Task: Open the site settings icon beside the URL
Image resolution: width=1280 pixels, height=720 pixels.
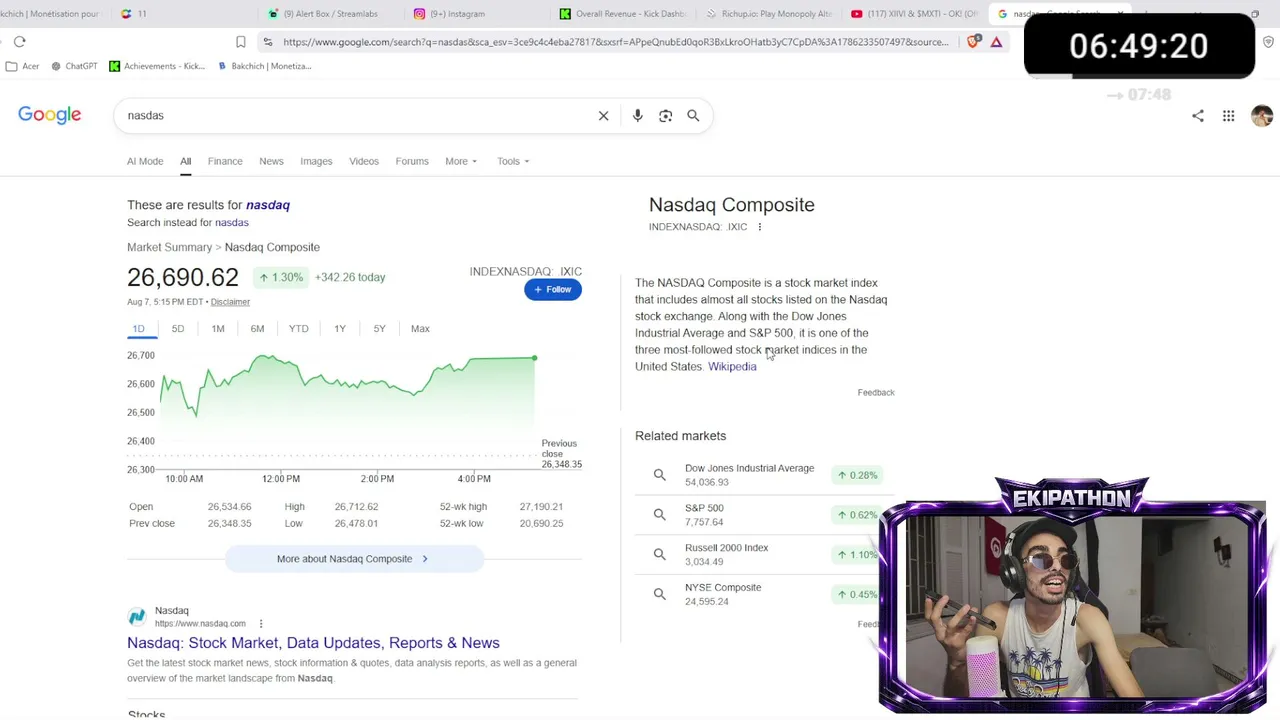Action: tap(267, 41)
